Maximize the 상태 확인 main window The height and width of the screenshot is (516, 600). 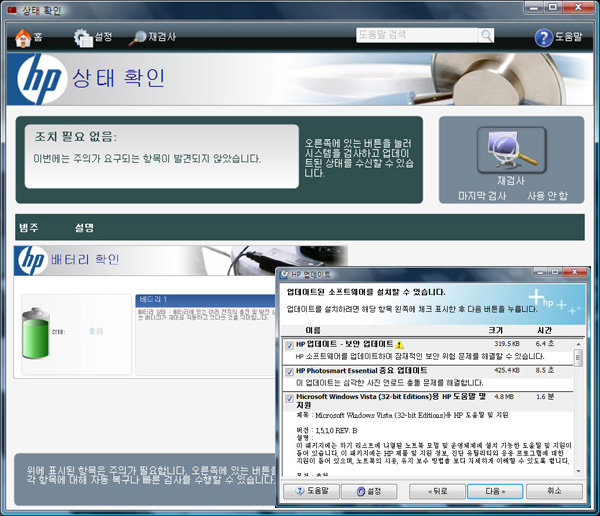point(553,7)
